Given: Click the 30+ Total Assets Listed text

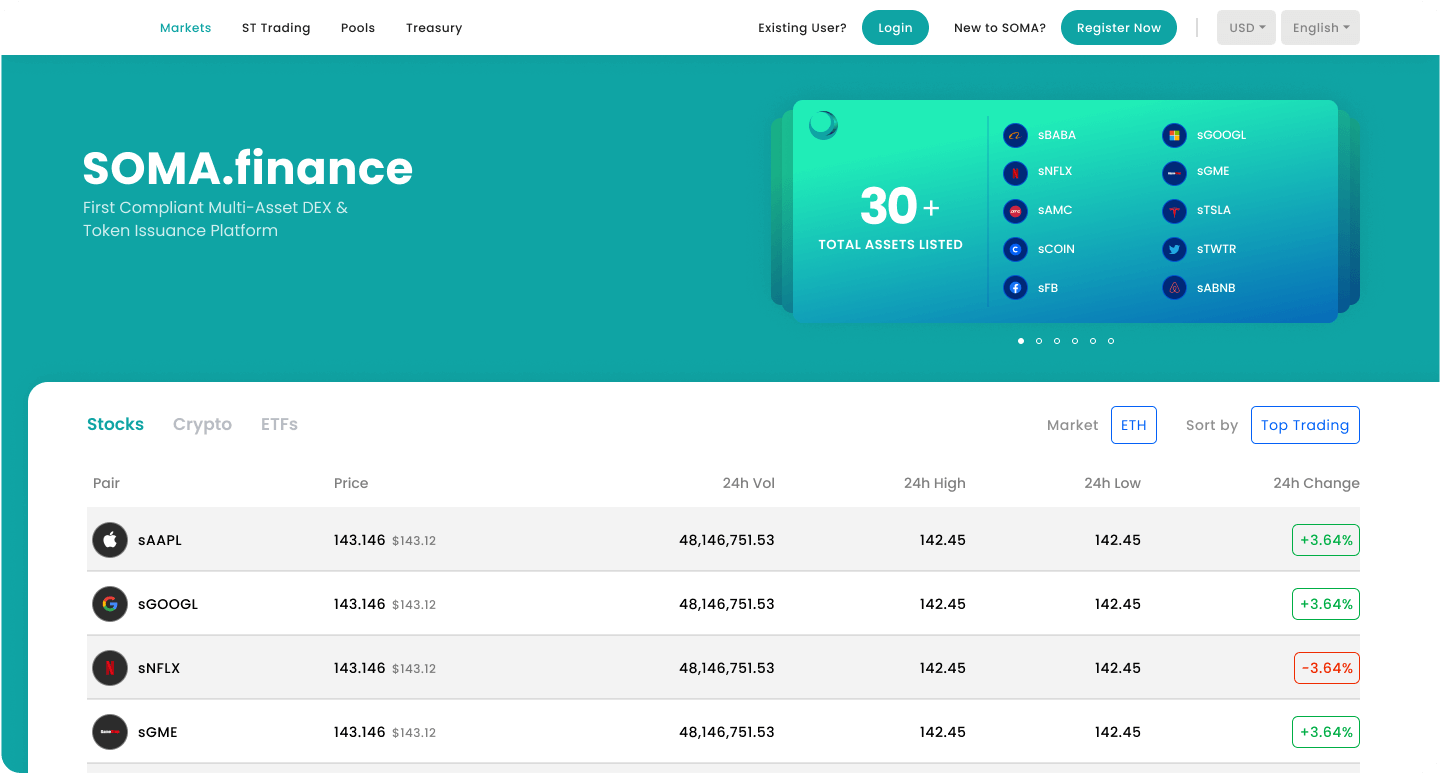Looking at the screenshot, I should click(891, 219).
